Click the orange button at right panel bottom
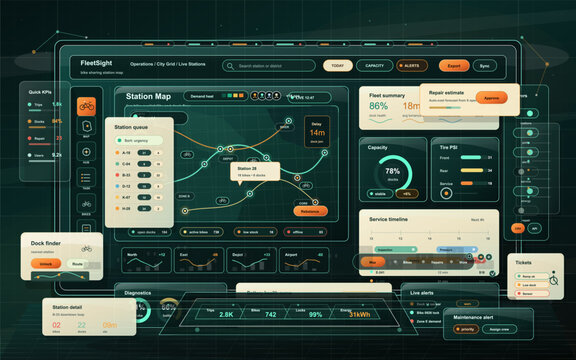 [x=518, y=228]
